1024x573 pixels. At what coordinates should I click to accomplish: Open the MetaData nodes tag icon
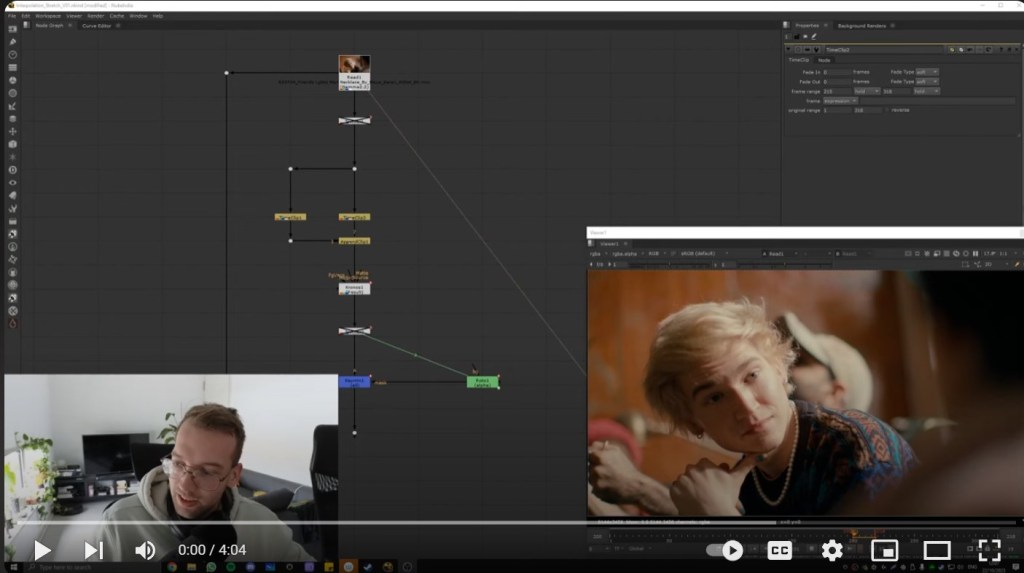(x=12, y=195)
